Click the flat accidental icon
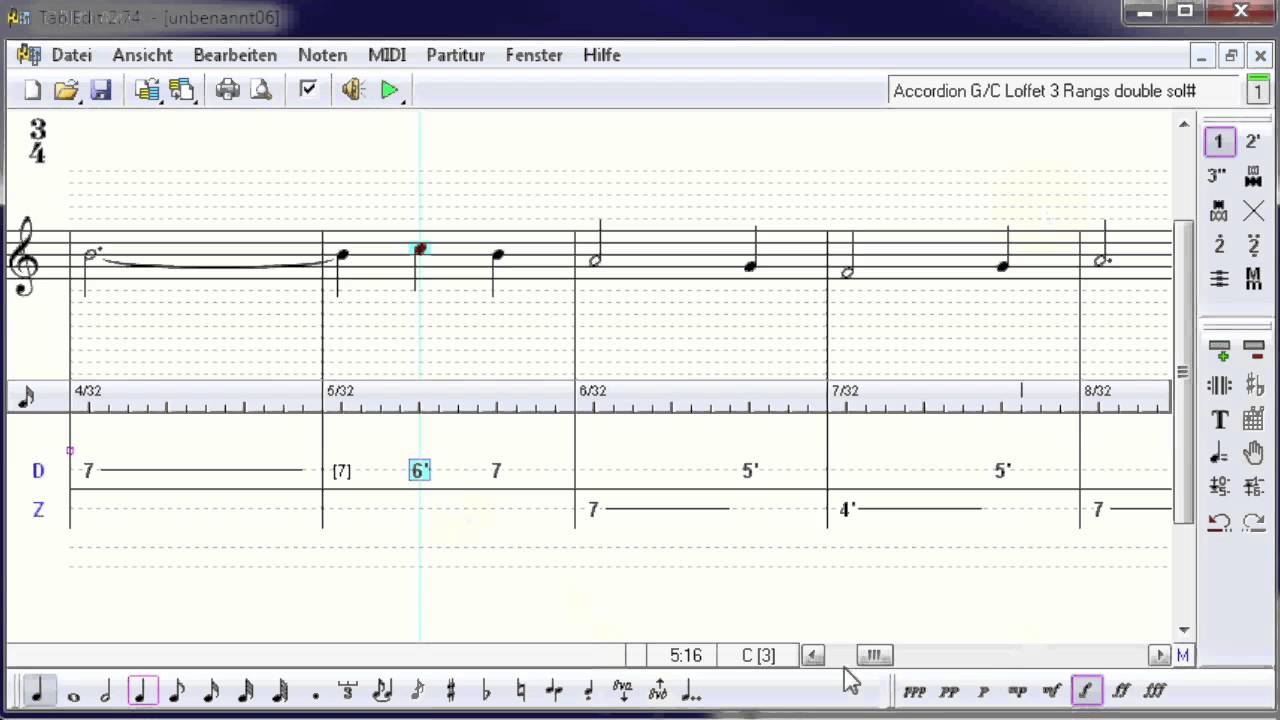 pos(486,691)
